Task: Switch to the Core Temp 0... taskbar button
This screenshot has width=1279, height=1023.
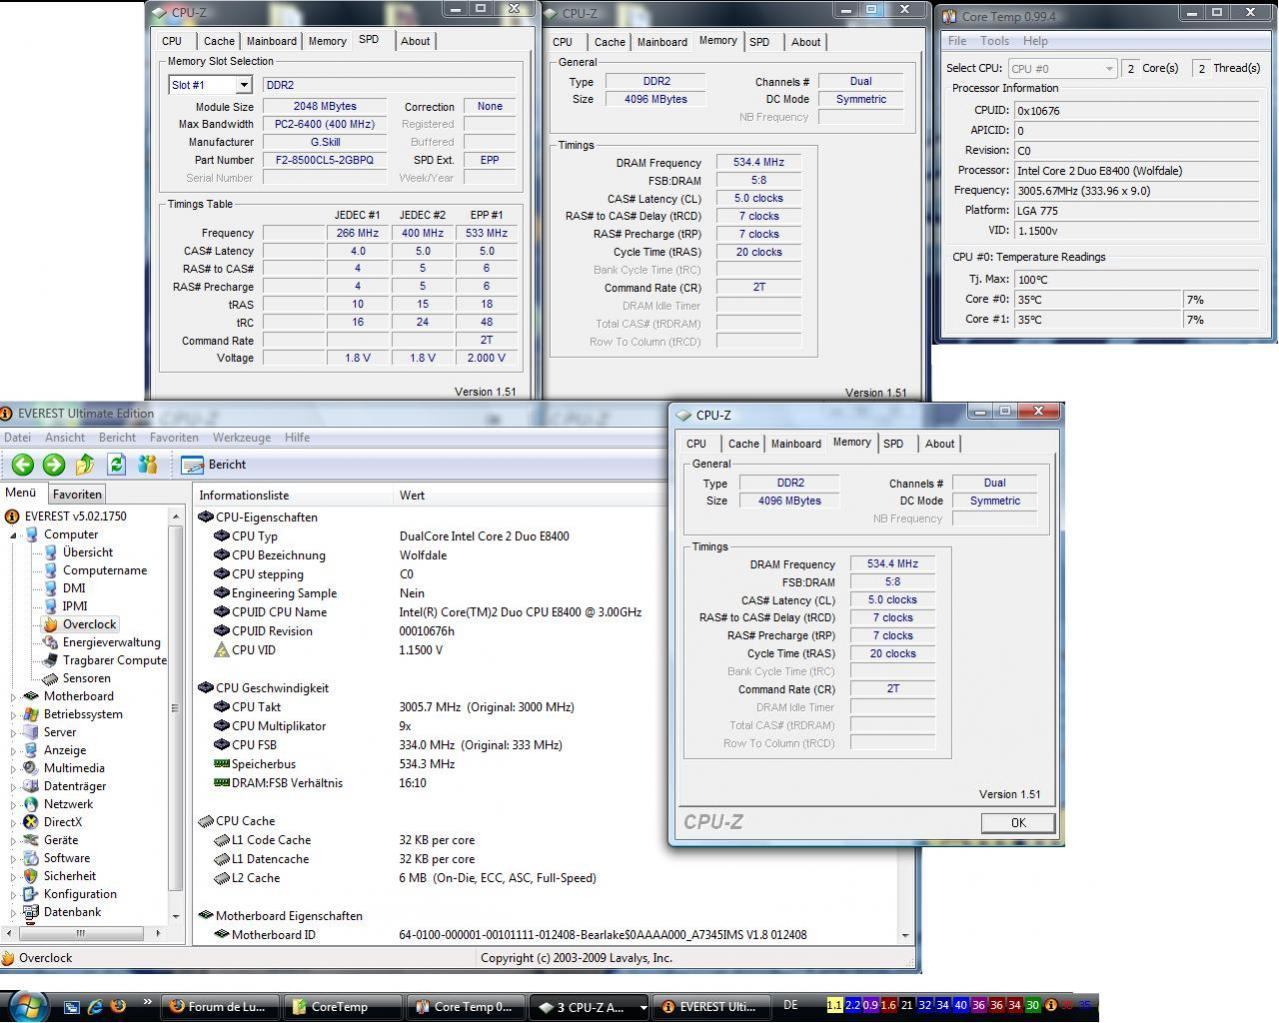Action: [465, 1007]
